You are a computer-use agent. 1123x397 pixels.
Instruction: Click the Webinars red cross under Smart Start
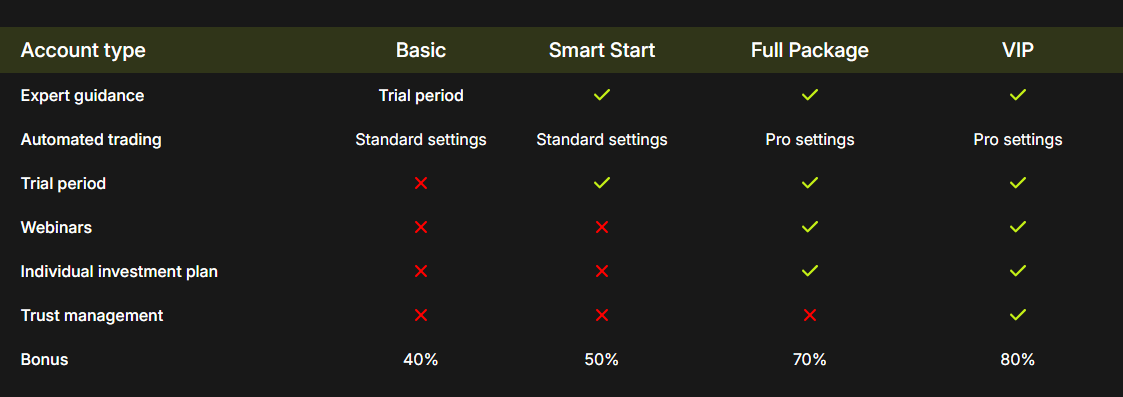point(602,227)
